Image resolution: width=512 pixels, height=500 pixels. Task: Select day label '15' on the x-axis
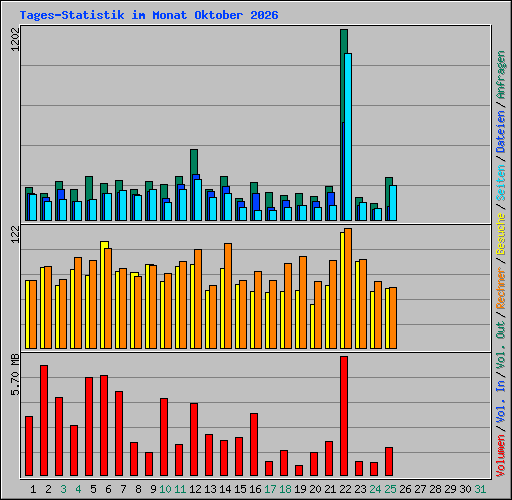[240, 489]
